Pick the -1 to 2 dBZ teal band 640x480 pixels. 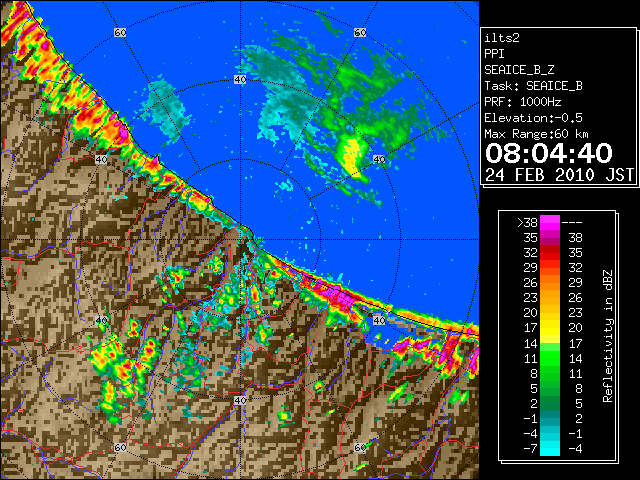pyautogui.click(x=550, y=419)
